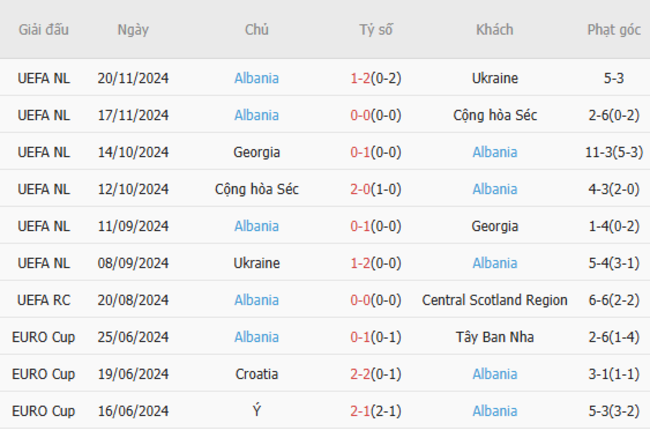Select the 1-2(0-2) score result
This screenshot has width=650, height=438.
(376, 78)
